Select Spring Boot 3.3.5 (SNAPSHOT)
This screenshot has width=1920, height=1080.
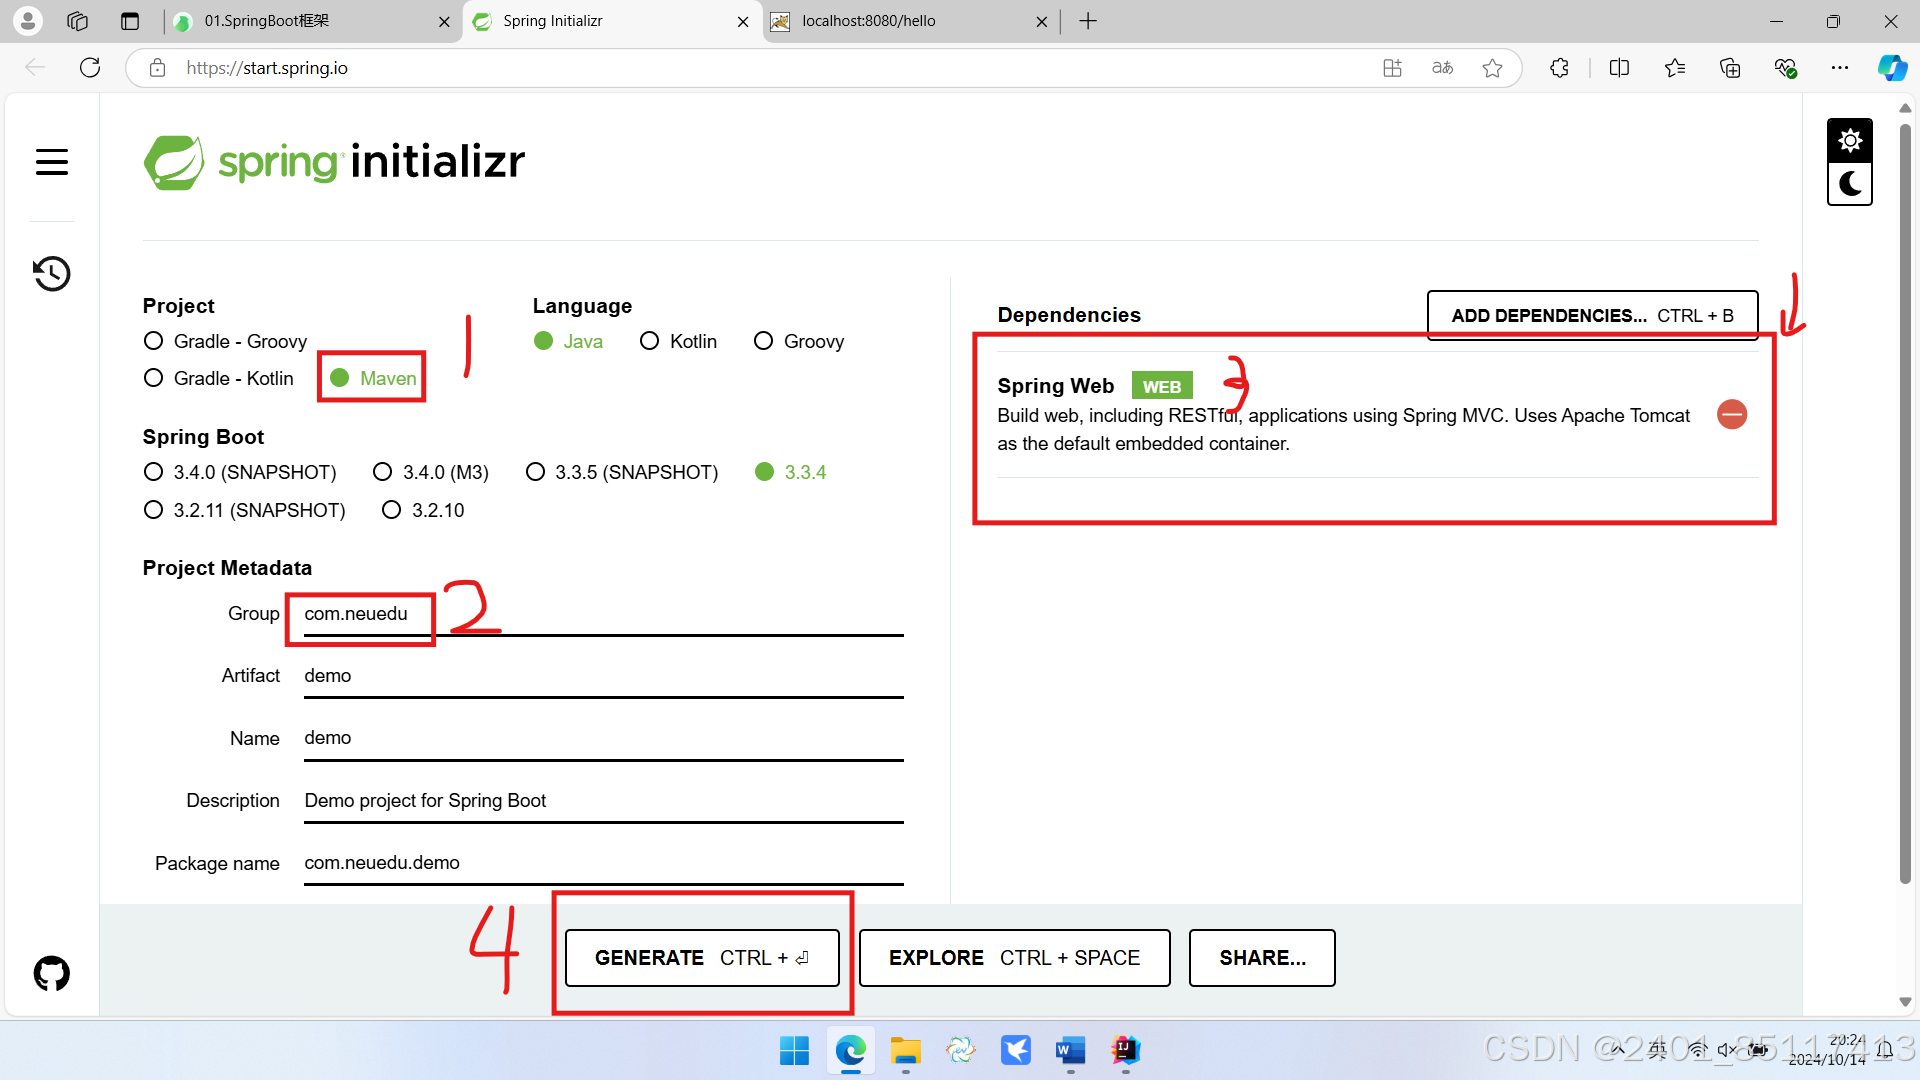pyautogui.click(x=622, y=472)
